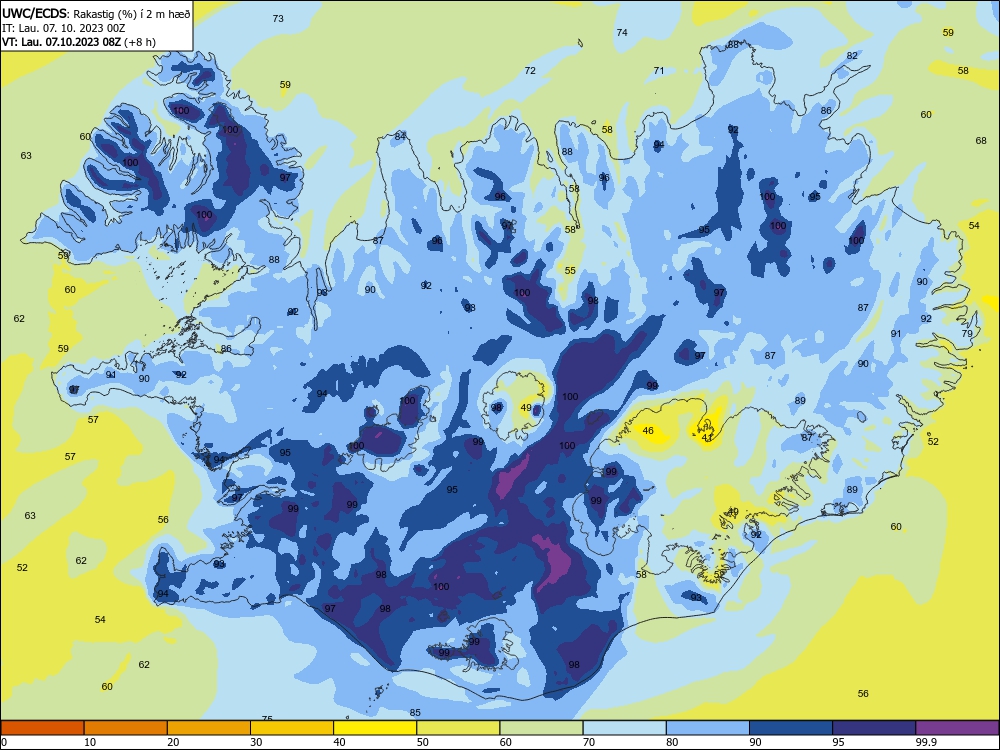Viewport: 1000px width, 750px height.
Task: Click the 10–20 orange legend swatch
Action: tap(126, 728)
